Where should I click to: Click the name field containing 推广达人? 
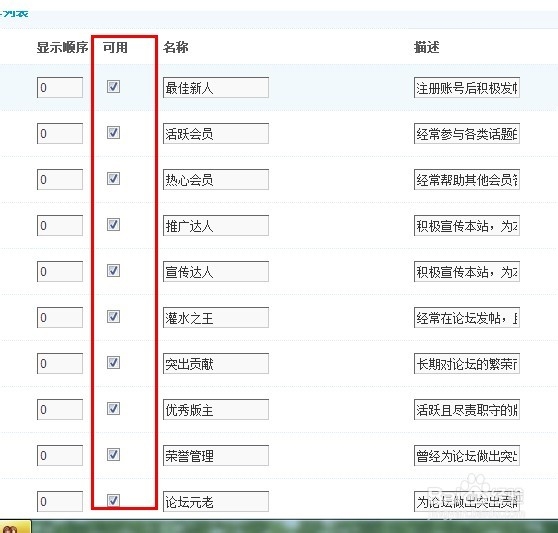click(216, 226)
